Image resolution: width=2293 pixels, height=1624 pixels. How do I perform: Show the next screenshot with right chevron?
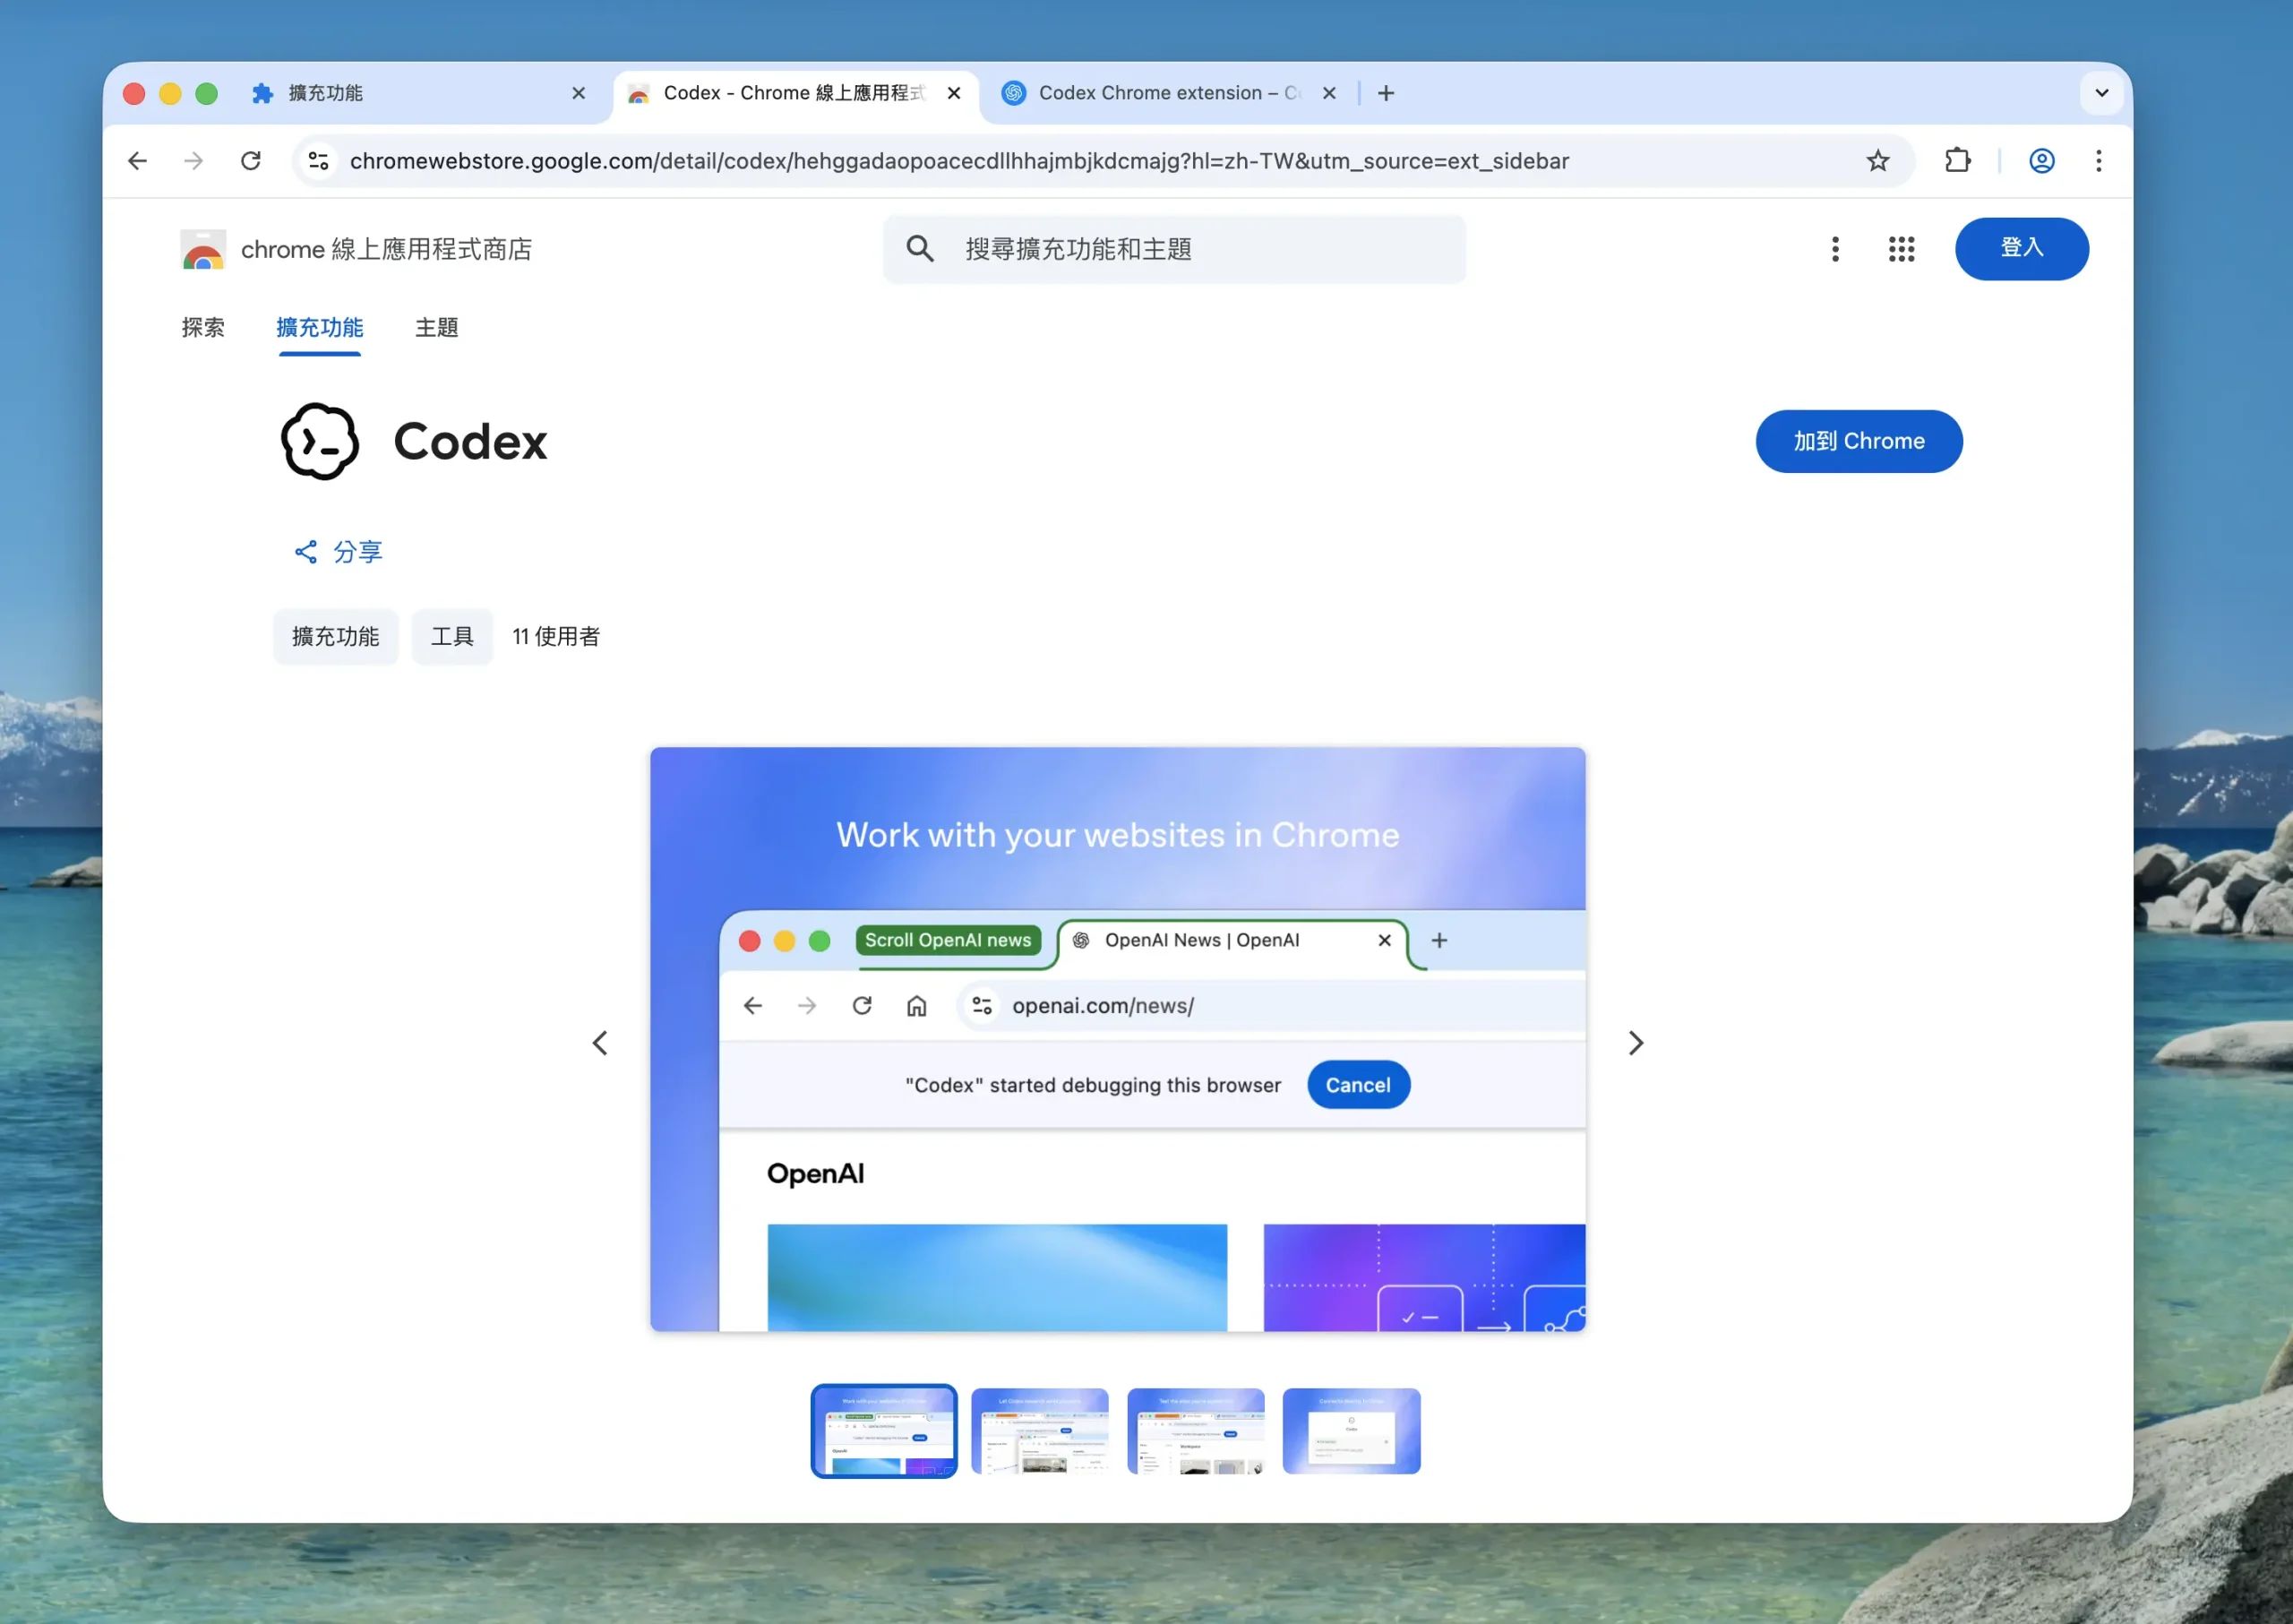1636,1043
